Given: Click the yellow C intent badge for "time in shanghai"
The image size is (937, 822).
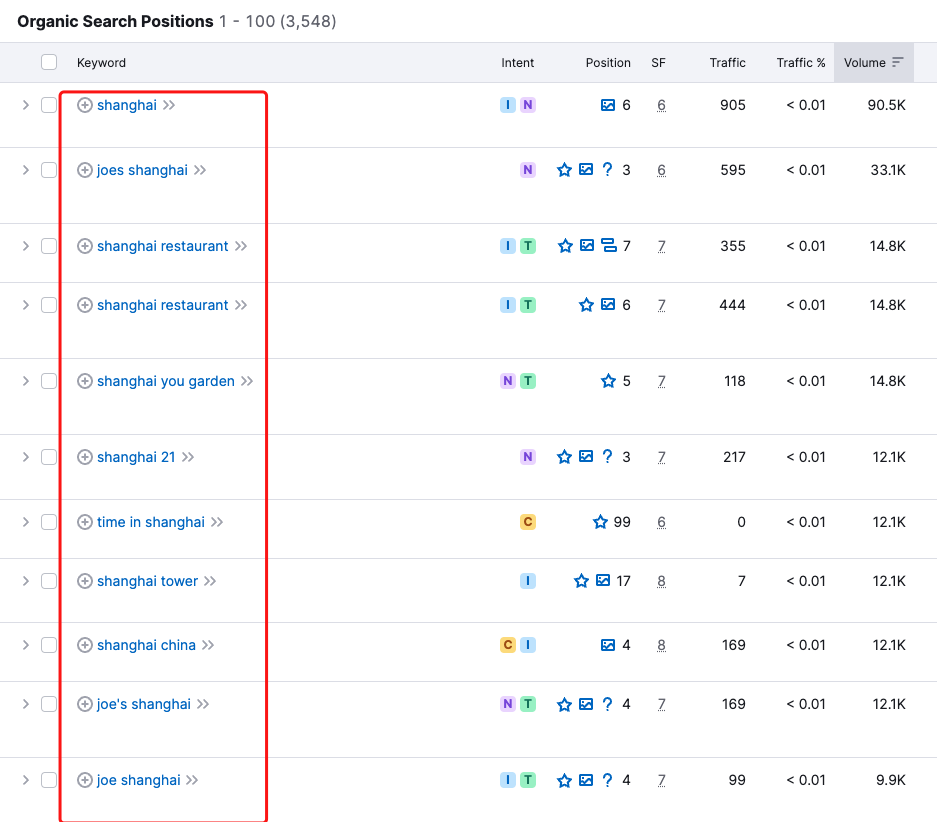Looking at the screenshot, I should 527,522.
